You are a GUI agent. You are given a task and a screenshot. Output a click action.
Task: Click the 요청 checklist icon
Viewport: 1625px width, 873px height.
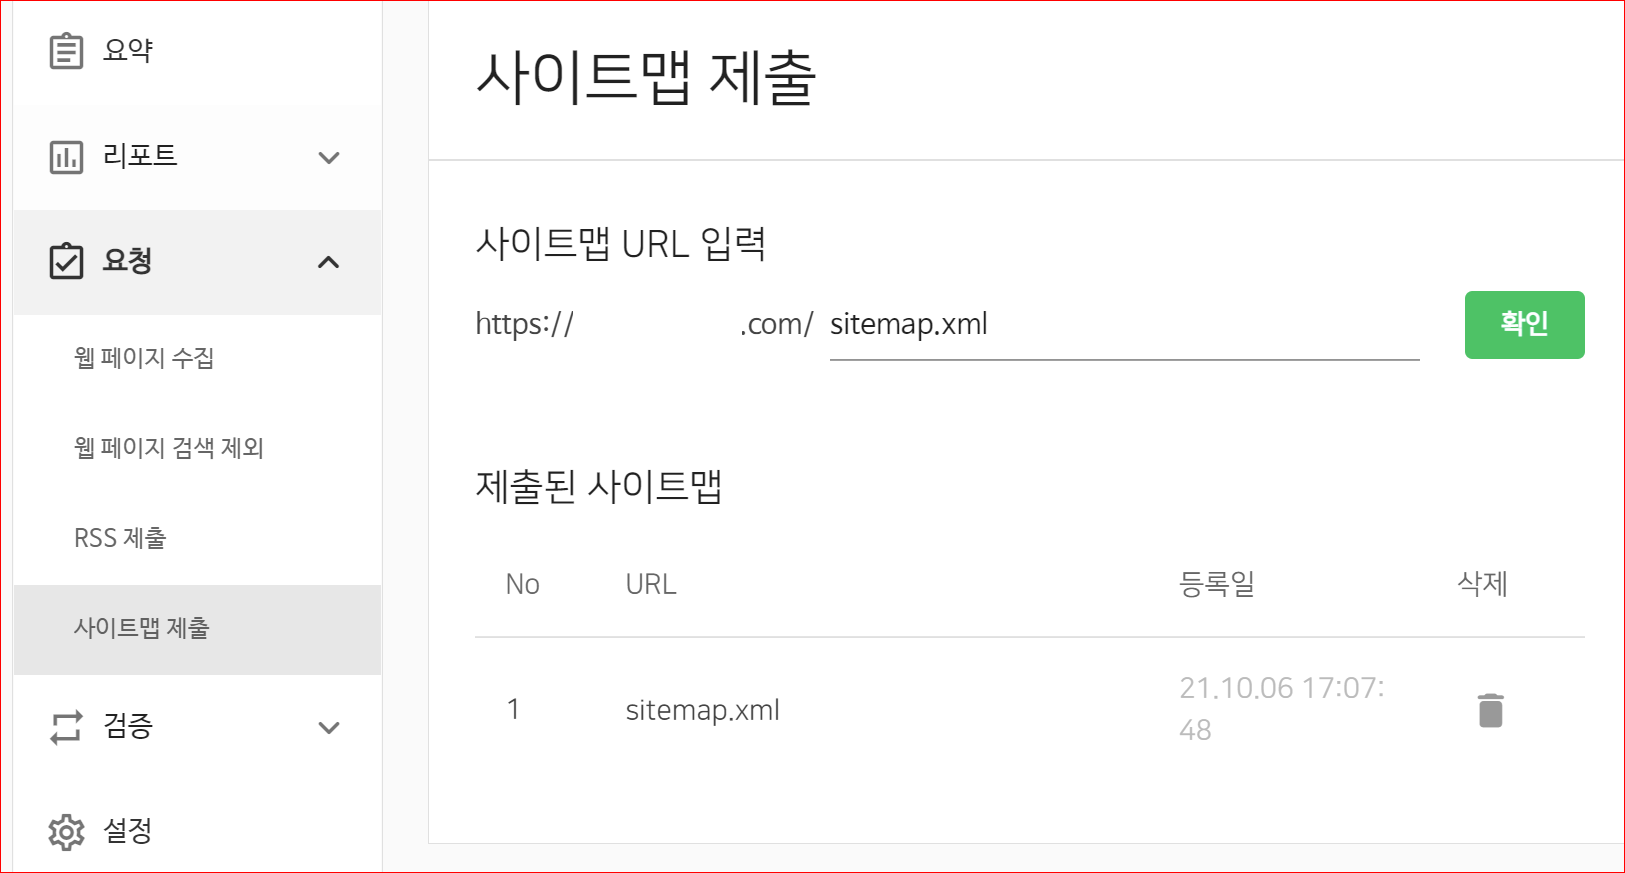pos(65,261)
